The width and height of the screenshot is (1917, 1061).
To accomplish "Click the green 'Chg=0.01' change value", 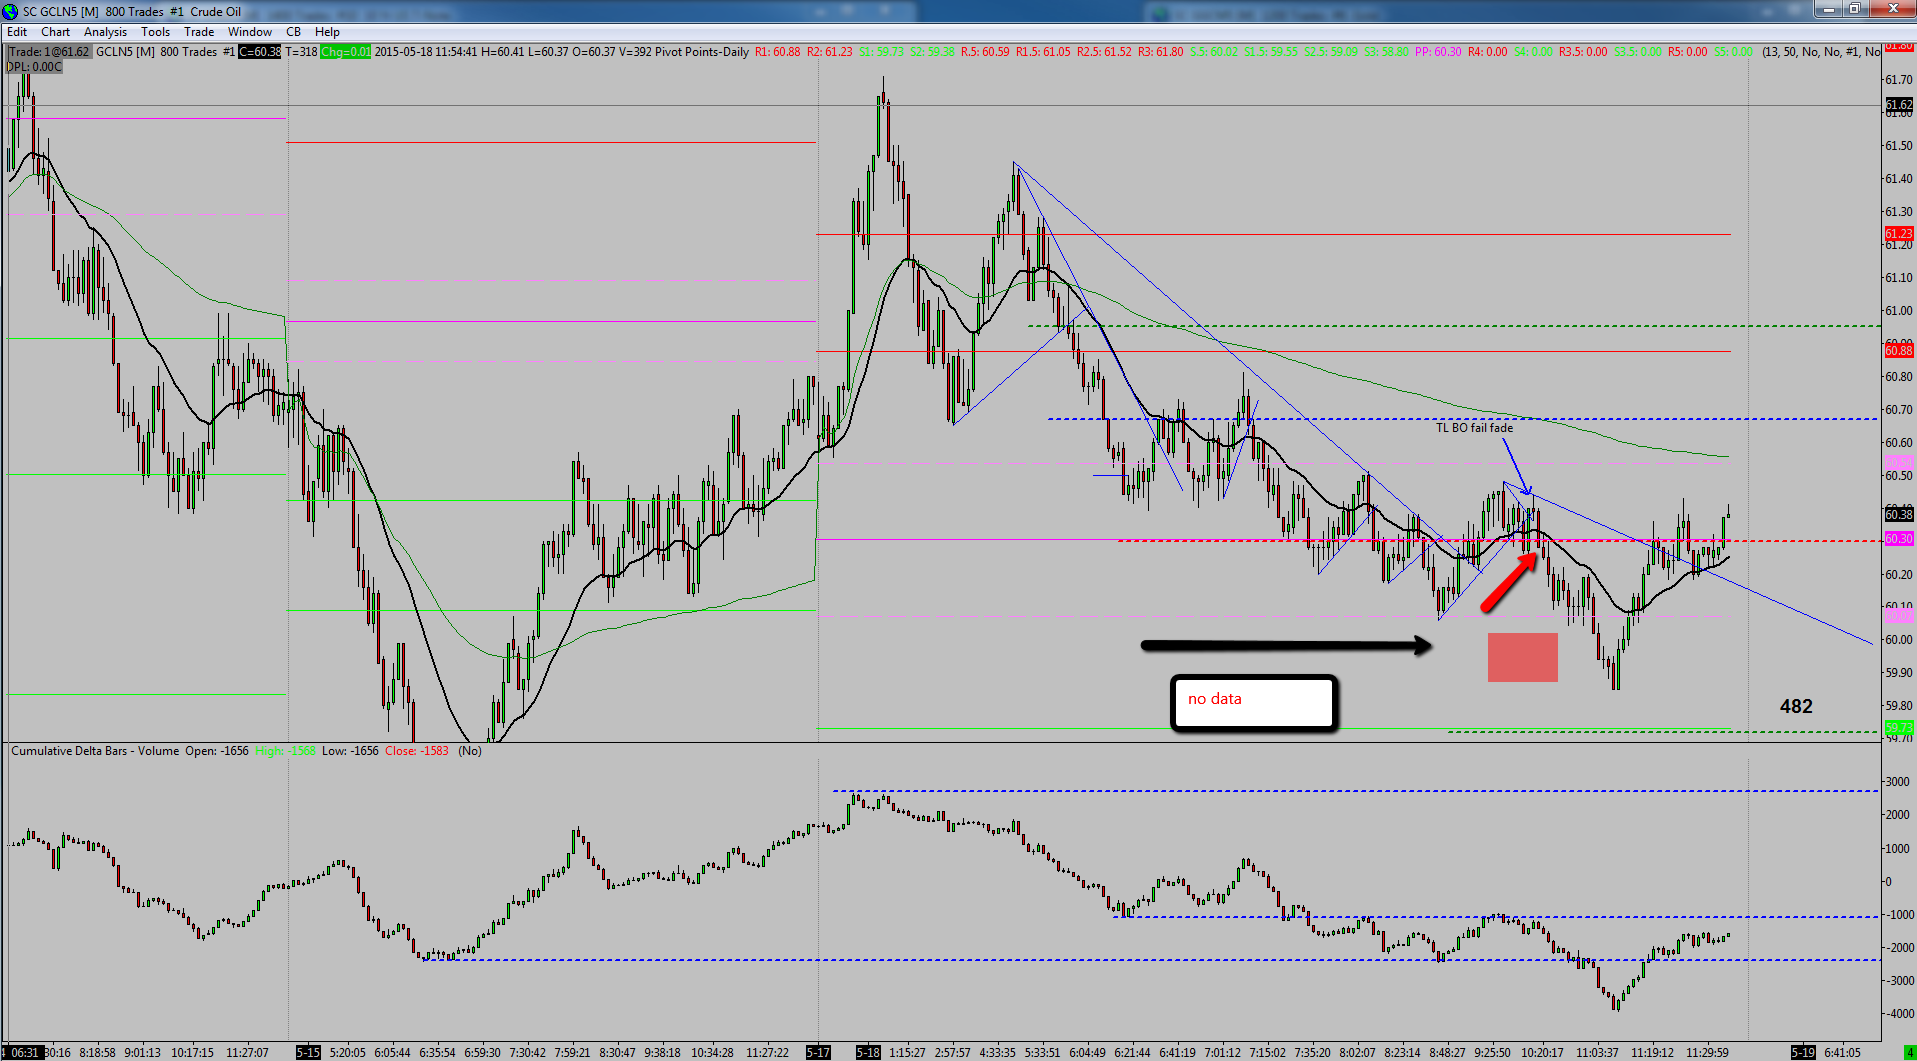I will pyautogui.click(x=345, y=52).
